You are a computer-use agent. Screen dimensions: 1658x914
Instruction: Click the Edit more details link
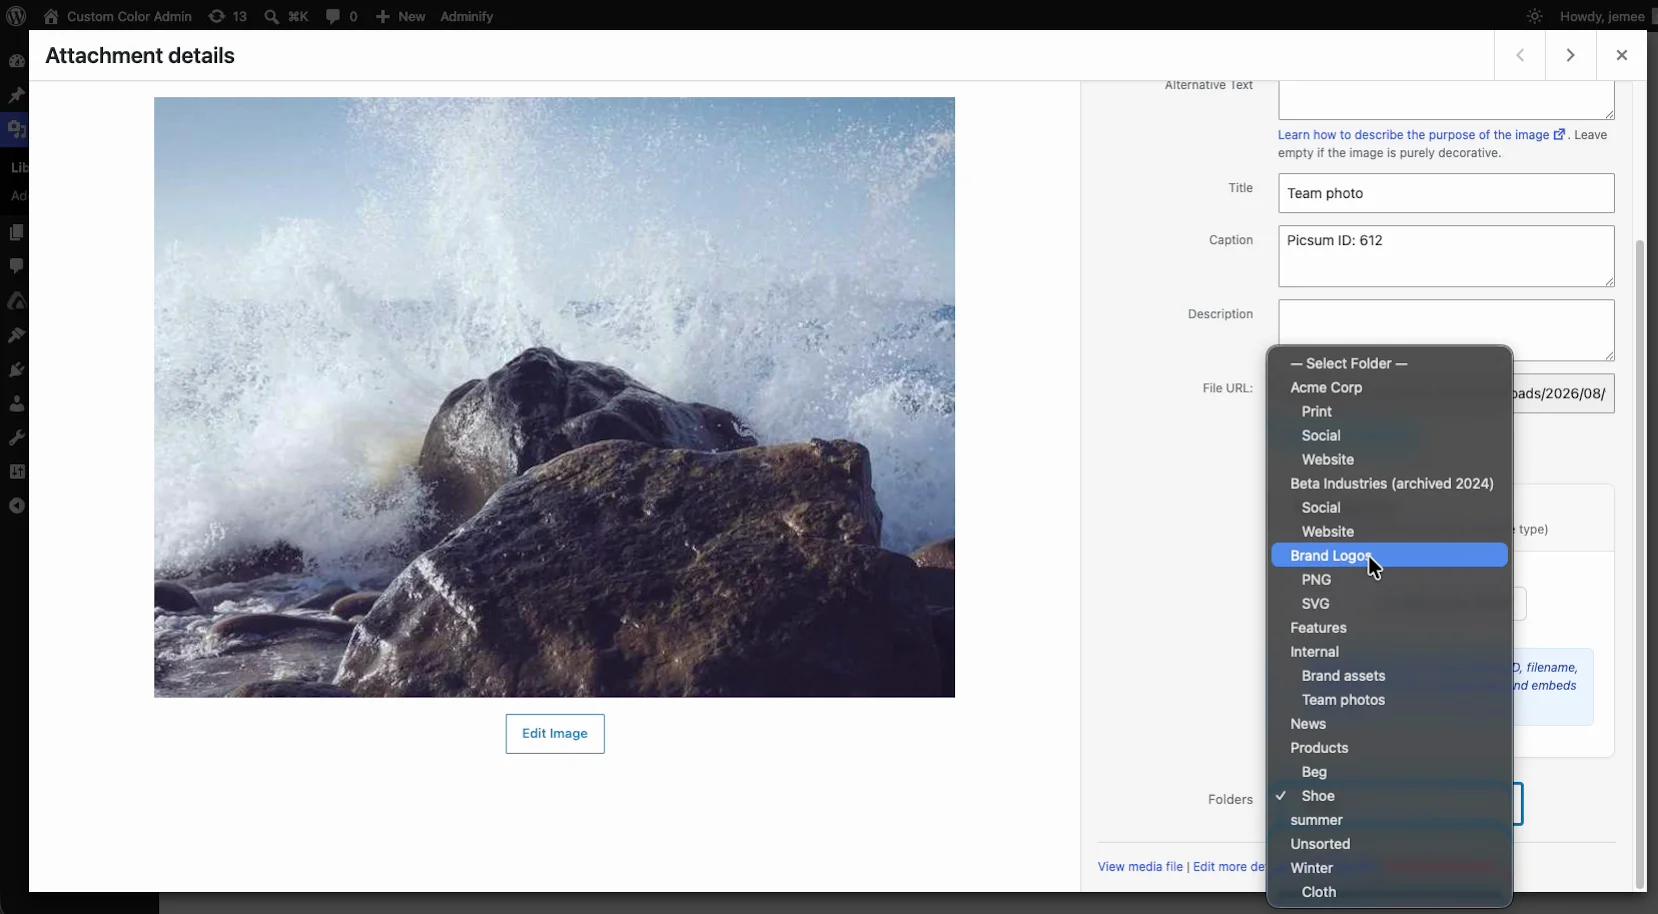(x=1229, y=867)
